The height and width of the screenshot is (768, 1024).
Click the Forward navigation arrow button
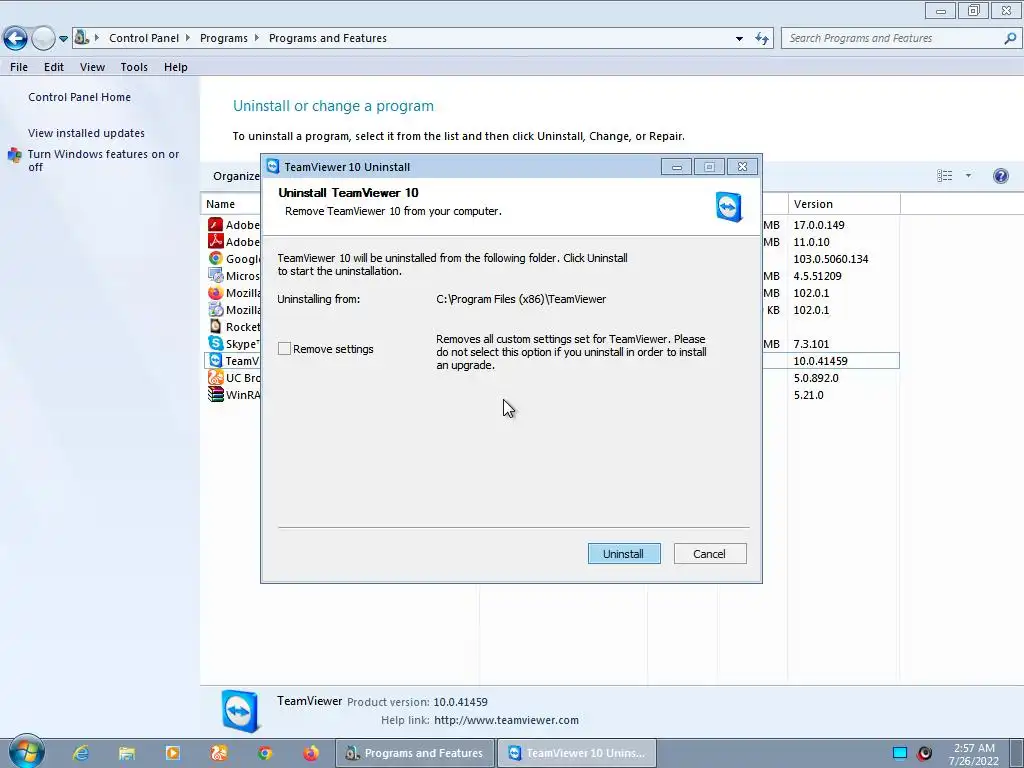43,39
